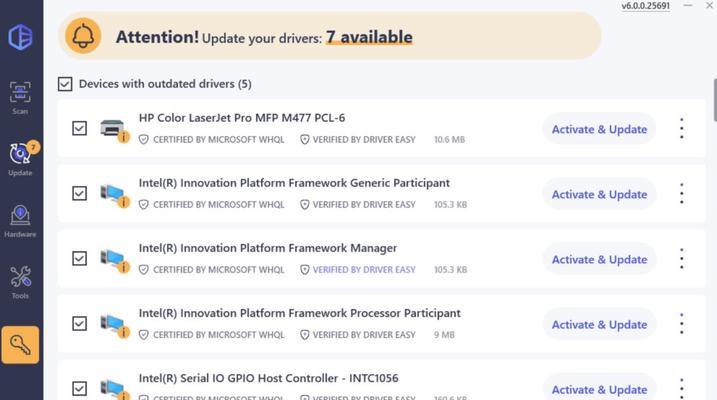Open more options for Serial IO GPIO controller
717x400 pixels.
(681, 388)
